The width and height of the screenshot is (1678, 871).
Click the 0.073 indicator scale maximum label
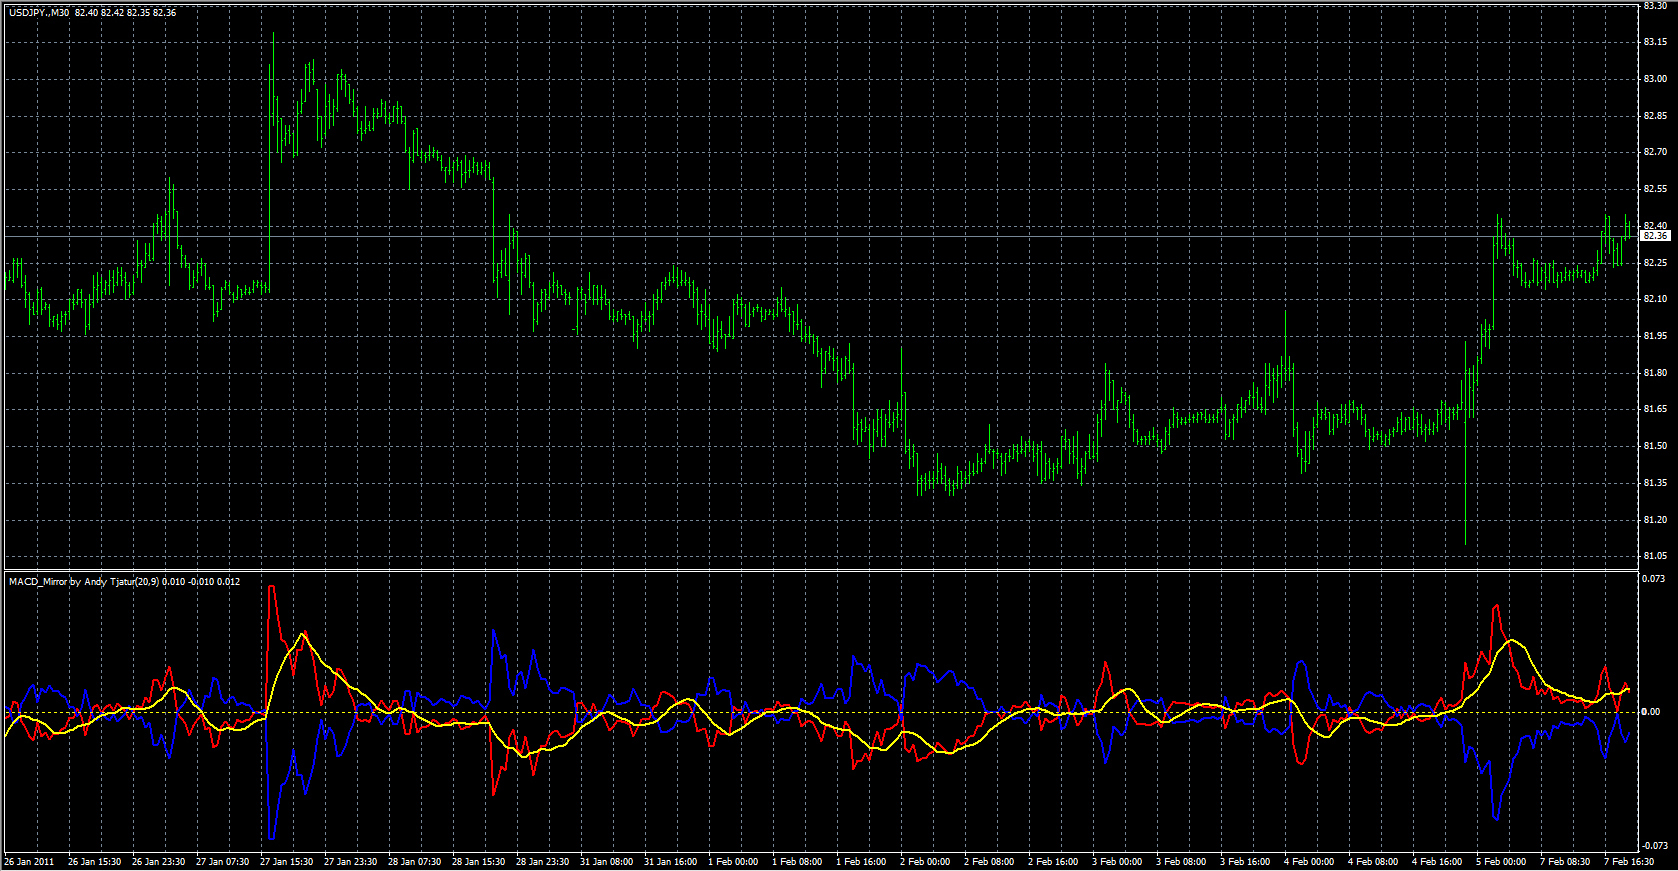click(1653, 579)
